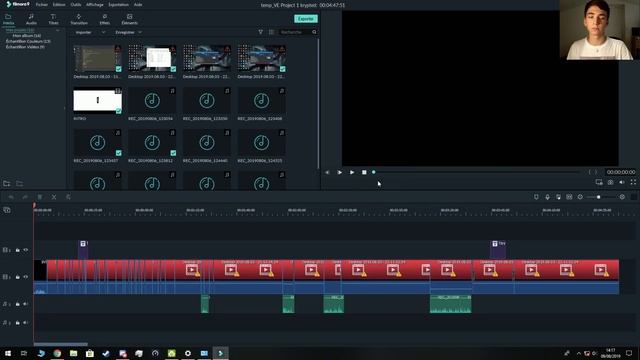Delete the selected media folder
The height and width of the screenshot is (360, 640).
[x=19, y=184]
